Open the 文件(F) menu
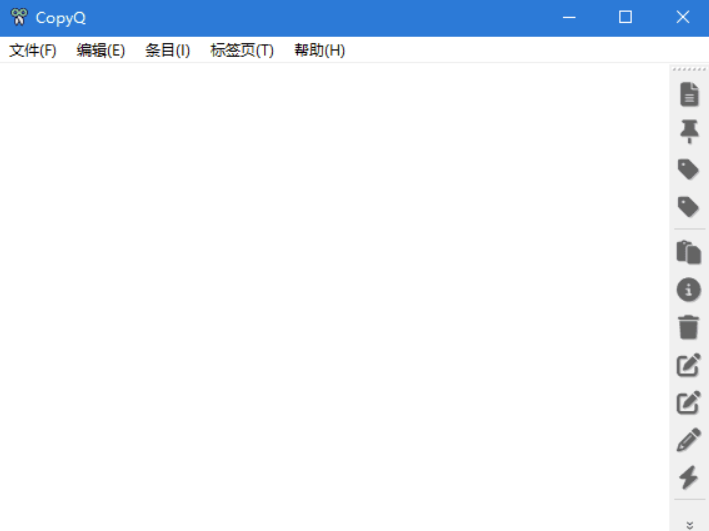The image size is (709, 531). [x=33, y=50]
